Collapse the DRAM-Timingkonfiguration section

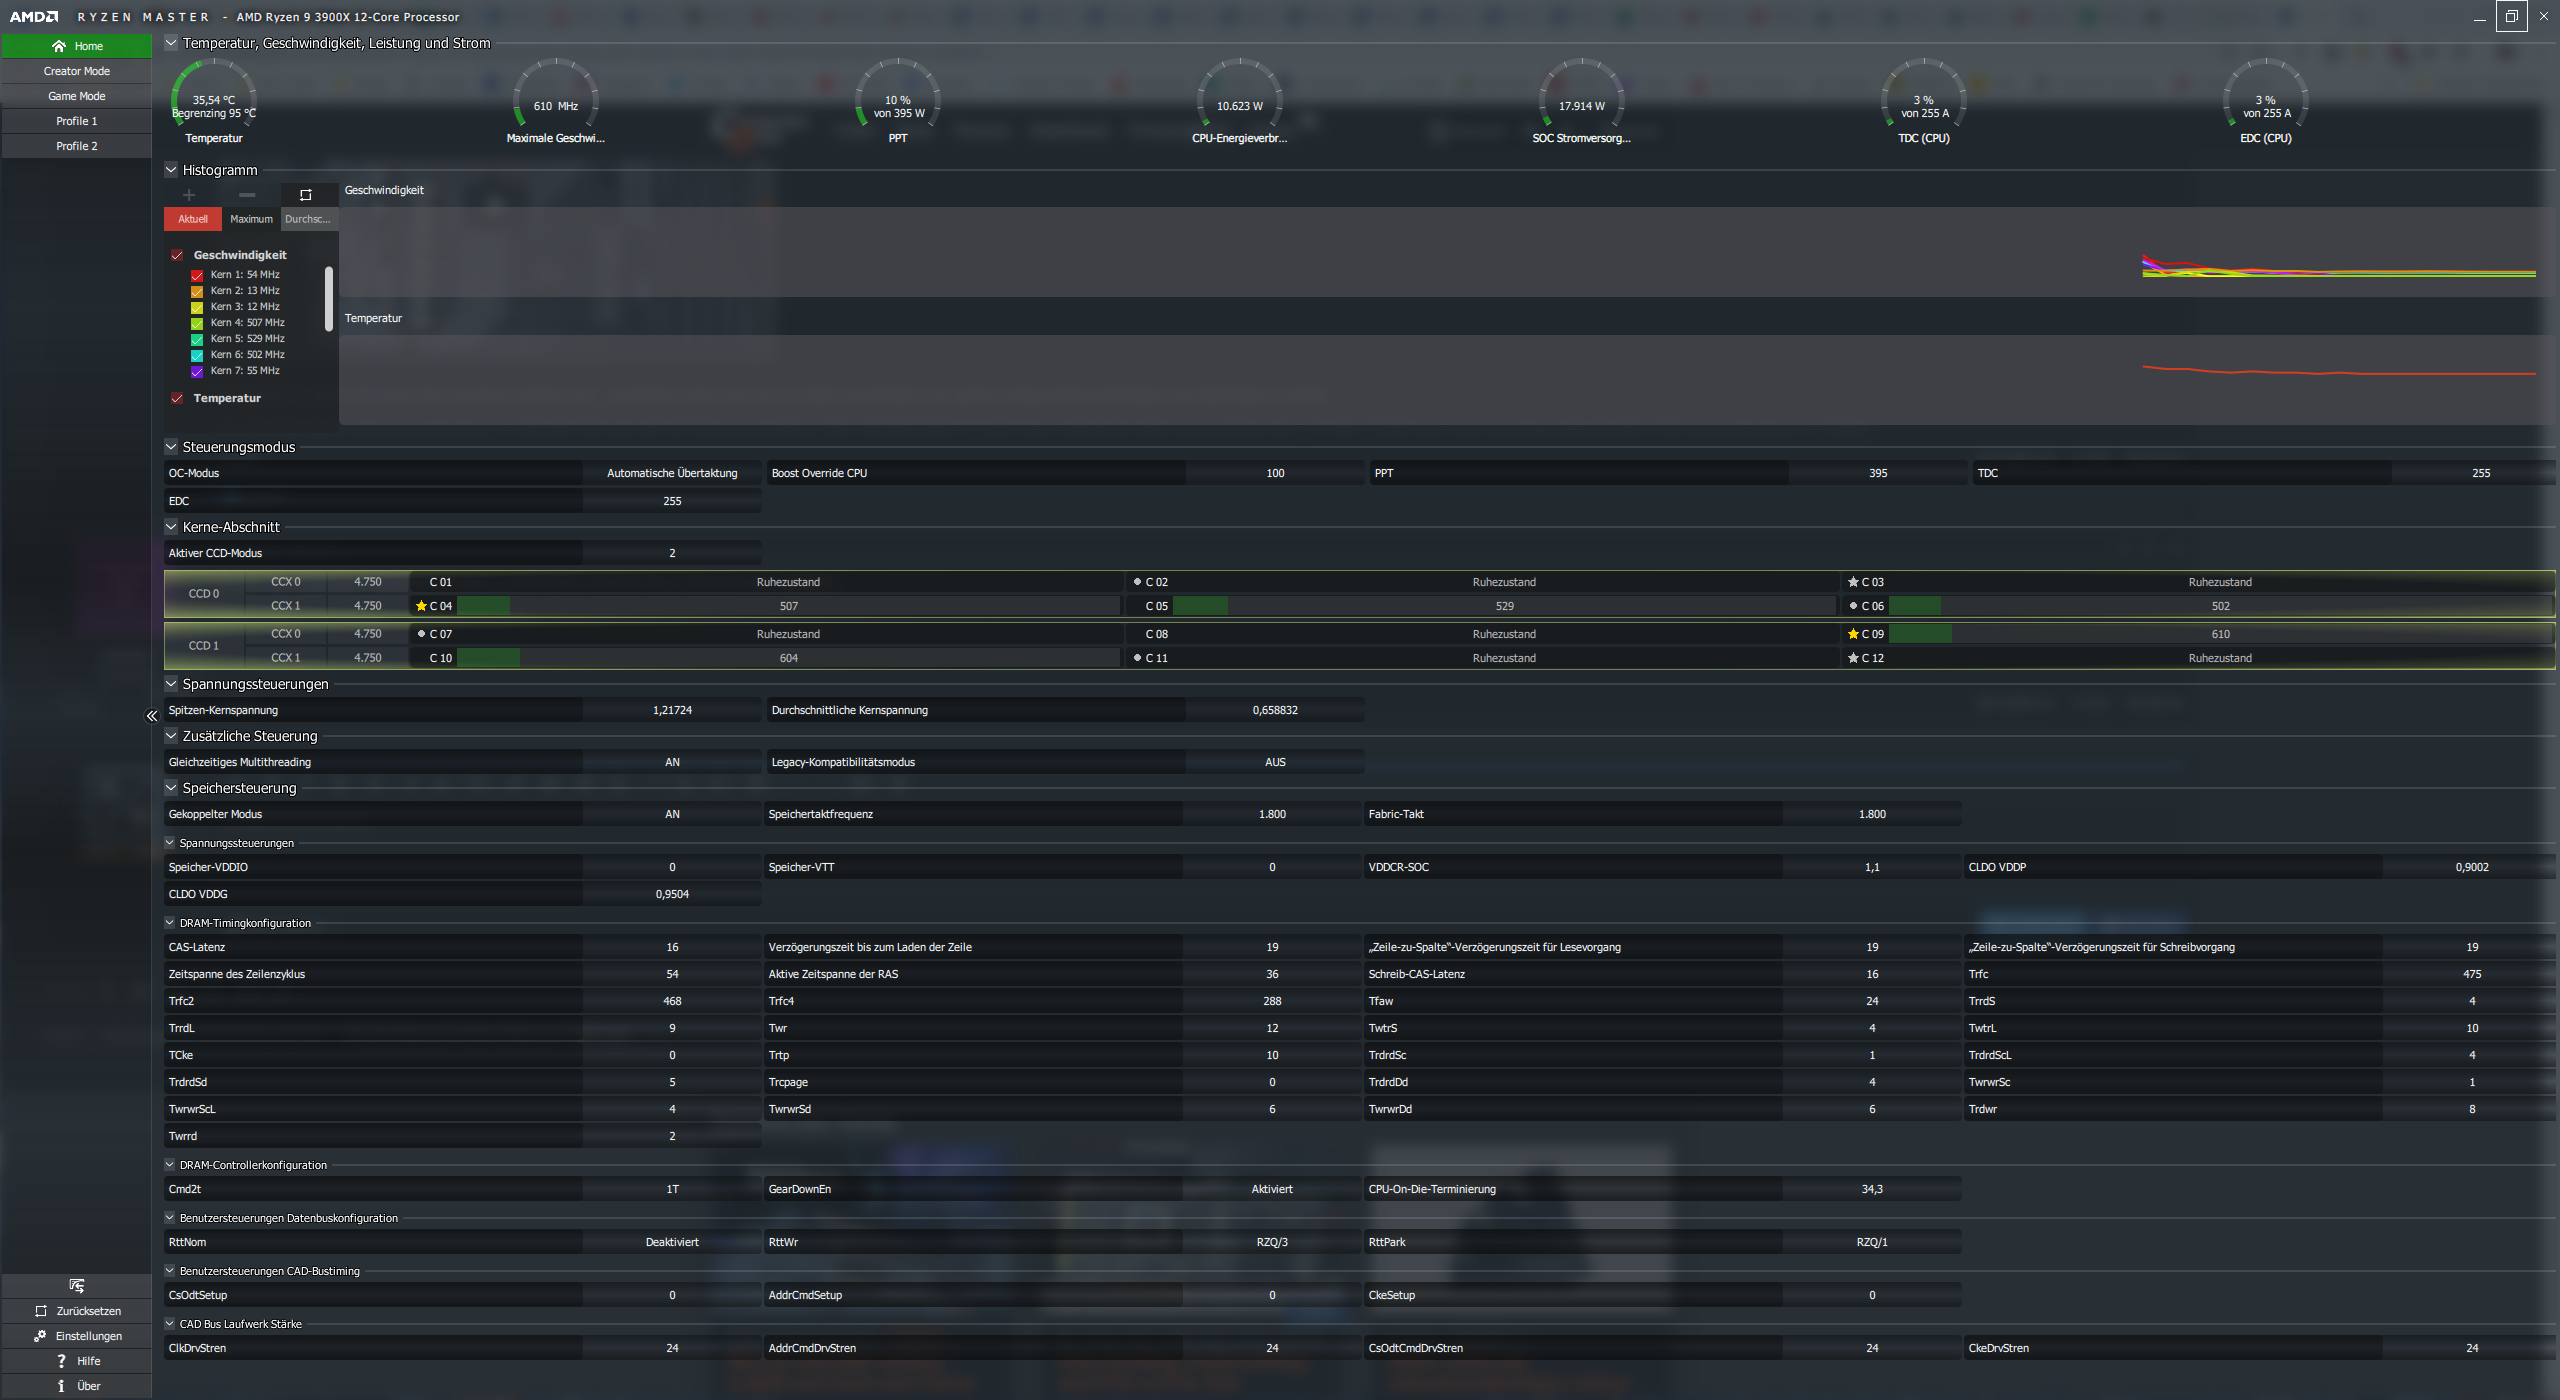coord(170,923)
